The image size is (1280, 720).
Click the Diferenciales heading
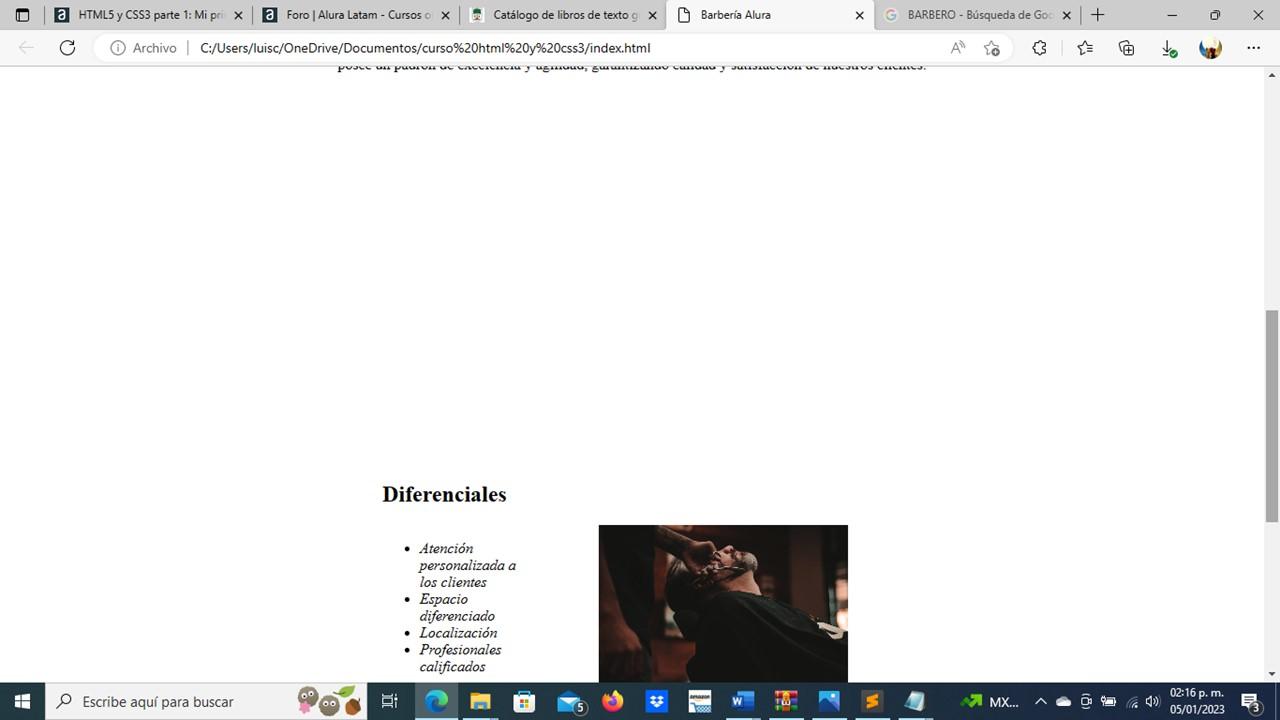(x=444, y=494)
